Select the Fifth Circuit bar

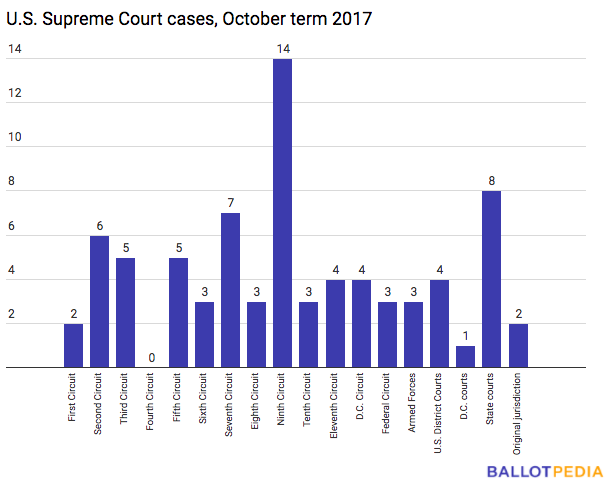179,312
